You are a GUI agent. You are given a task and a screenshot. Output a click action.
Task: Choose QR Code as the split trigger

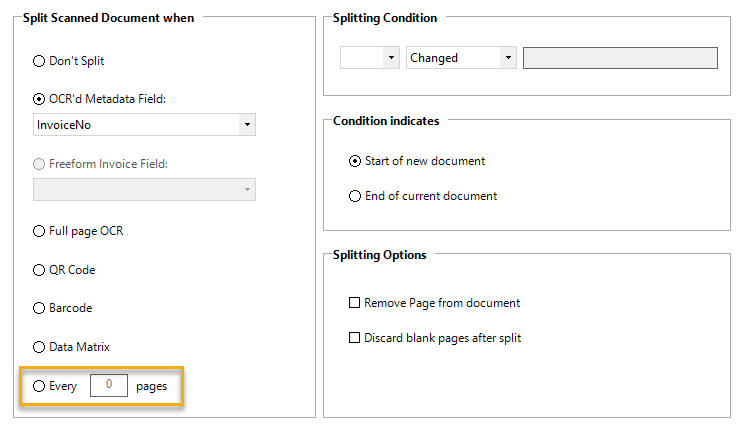click(40, 270)
